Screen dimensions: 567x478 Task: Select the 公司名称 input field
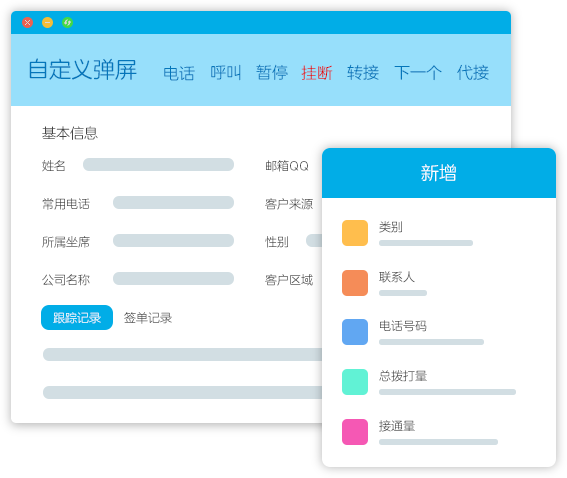click(173, 278)
